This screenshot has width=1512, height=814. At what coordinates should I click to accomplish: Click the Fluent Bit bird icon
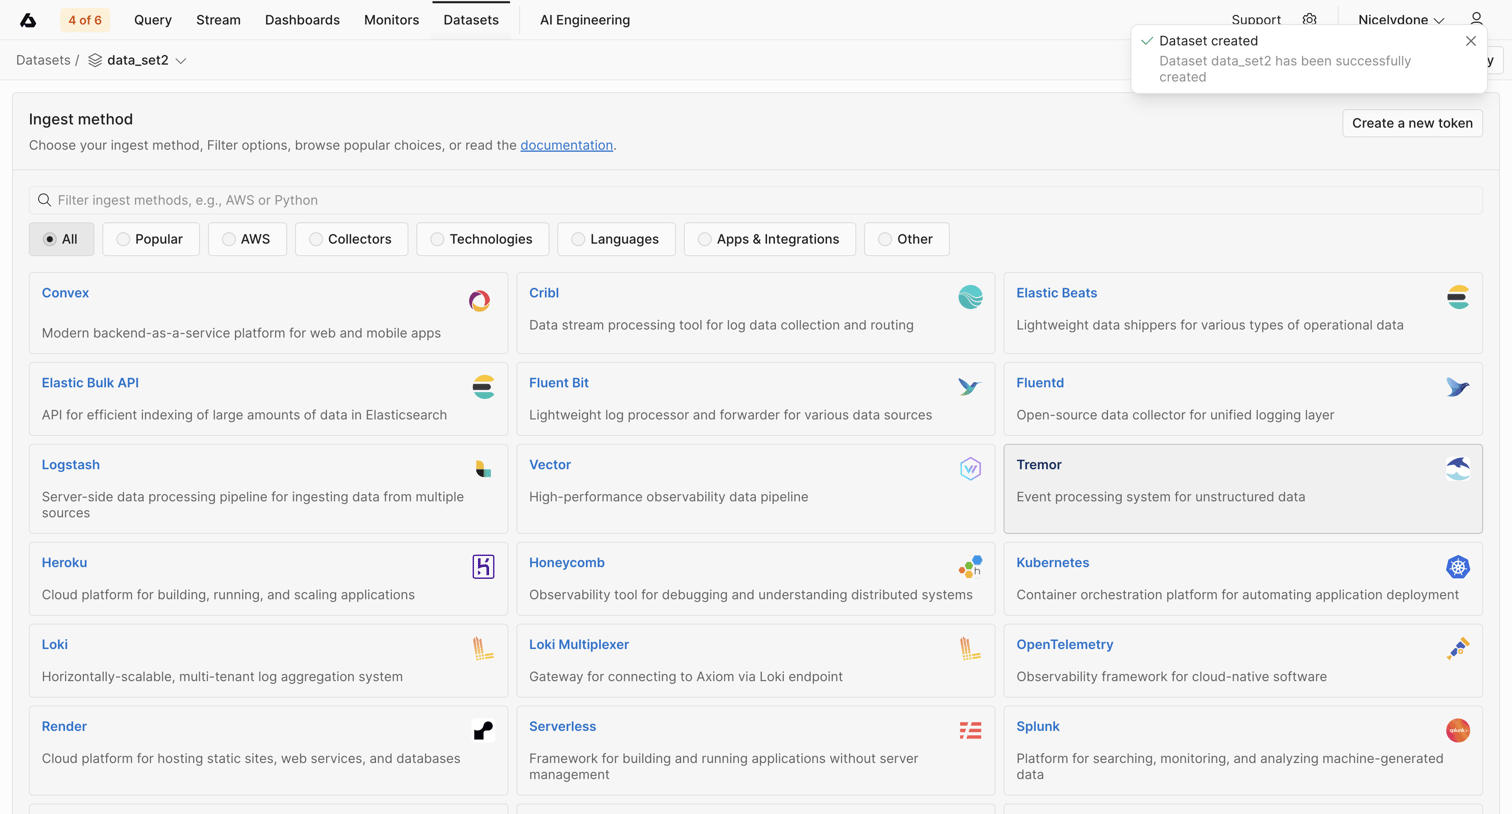(970, 387)
